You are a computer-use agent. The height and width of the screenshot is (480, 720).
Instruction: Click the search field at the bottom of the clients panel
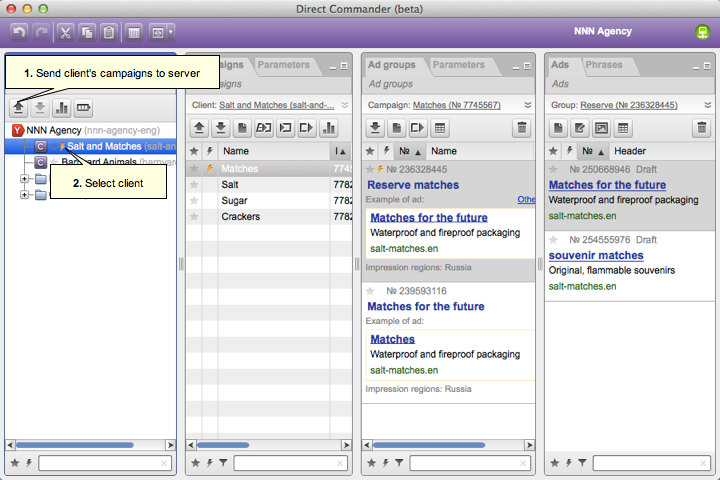pyautogui.click(x=105, y=463)
